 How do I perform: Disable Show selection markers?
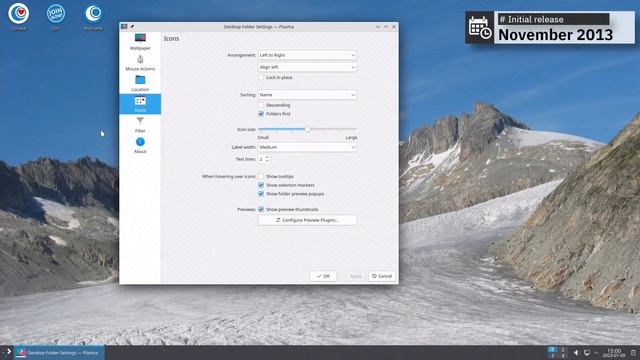click(x=261, y=185)
